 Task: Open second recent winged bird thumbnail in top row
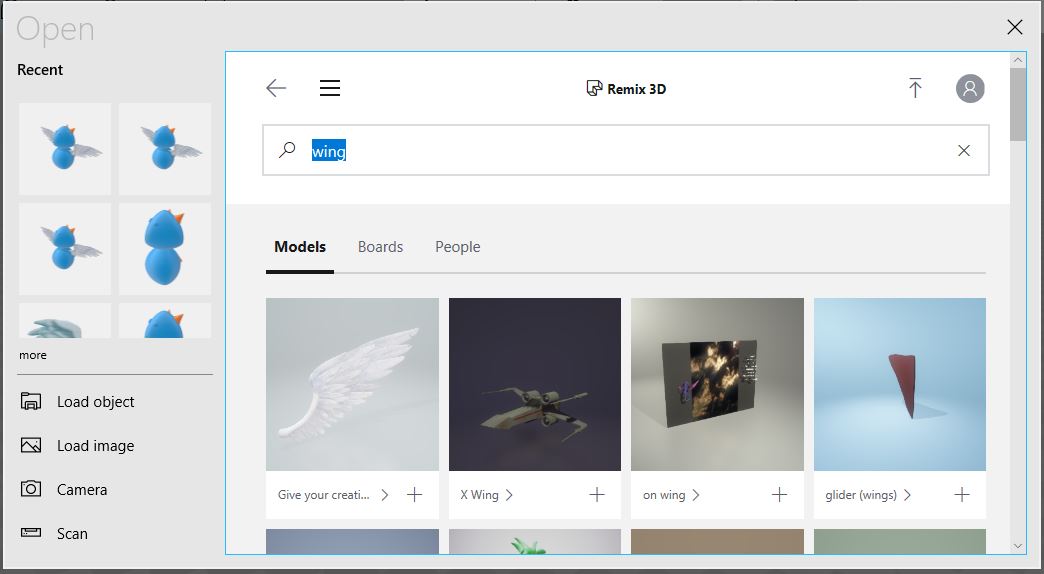pos(164,148)
